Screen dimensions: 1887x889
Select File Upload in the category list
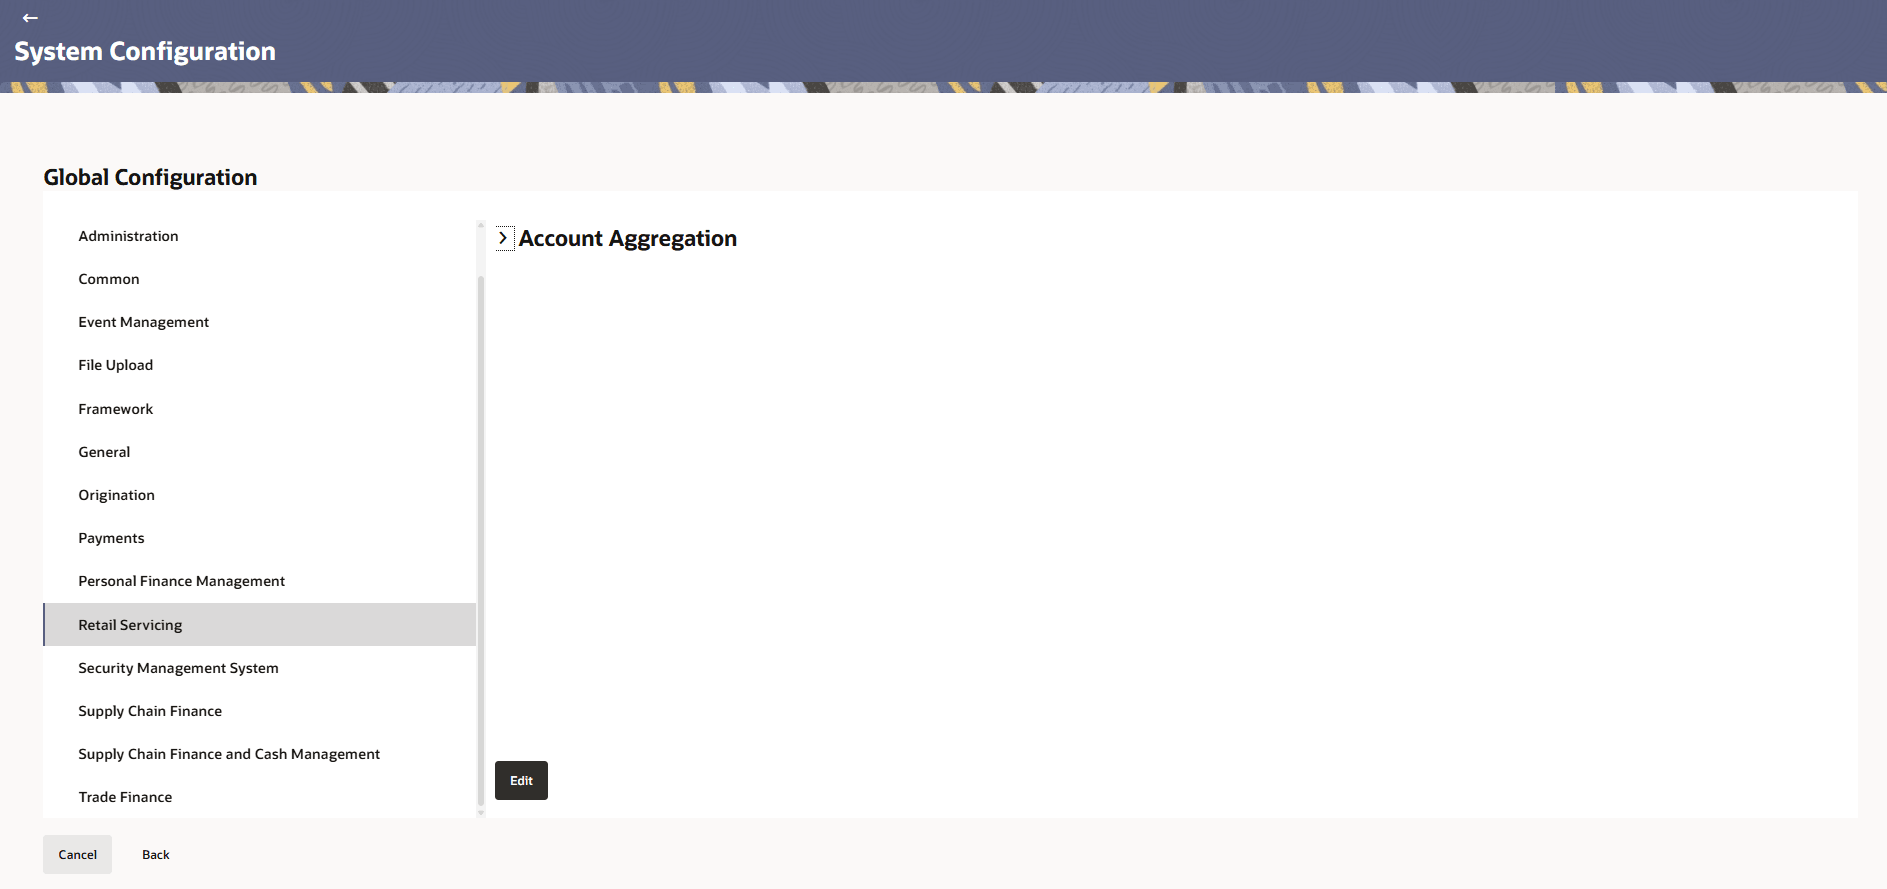[x=259, y=365]
